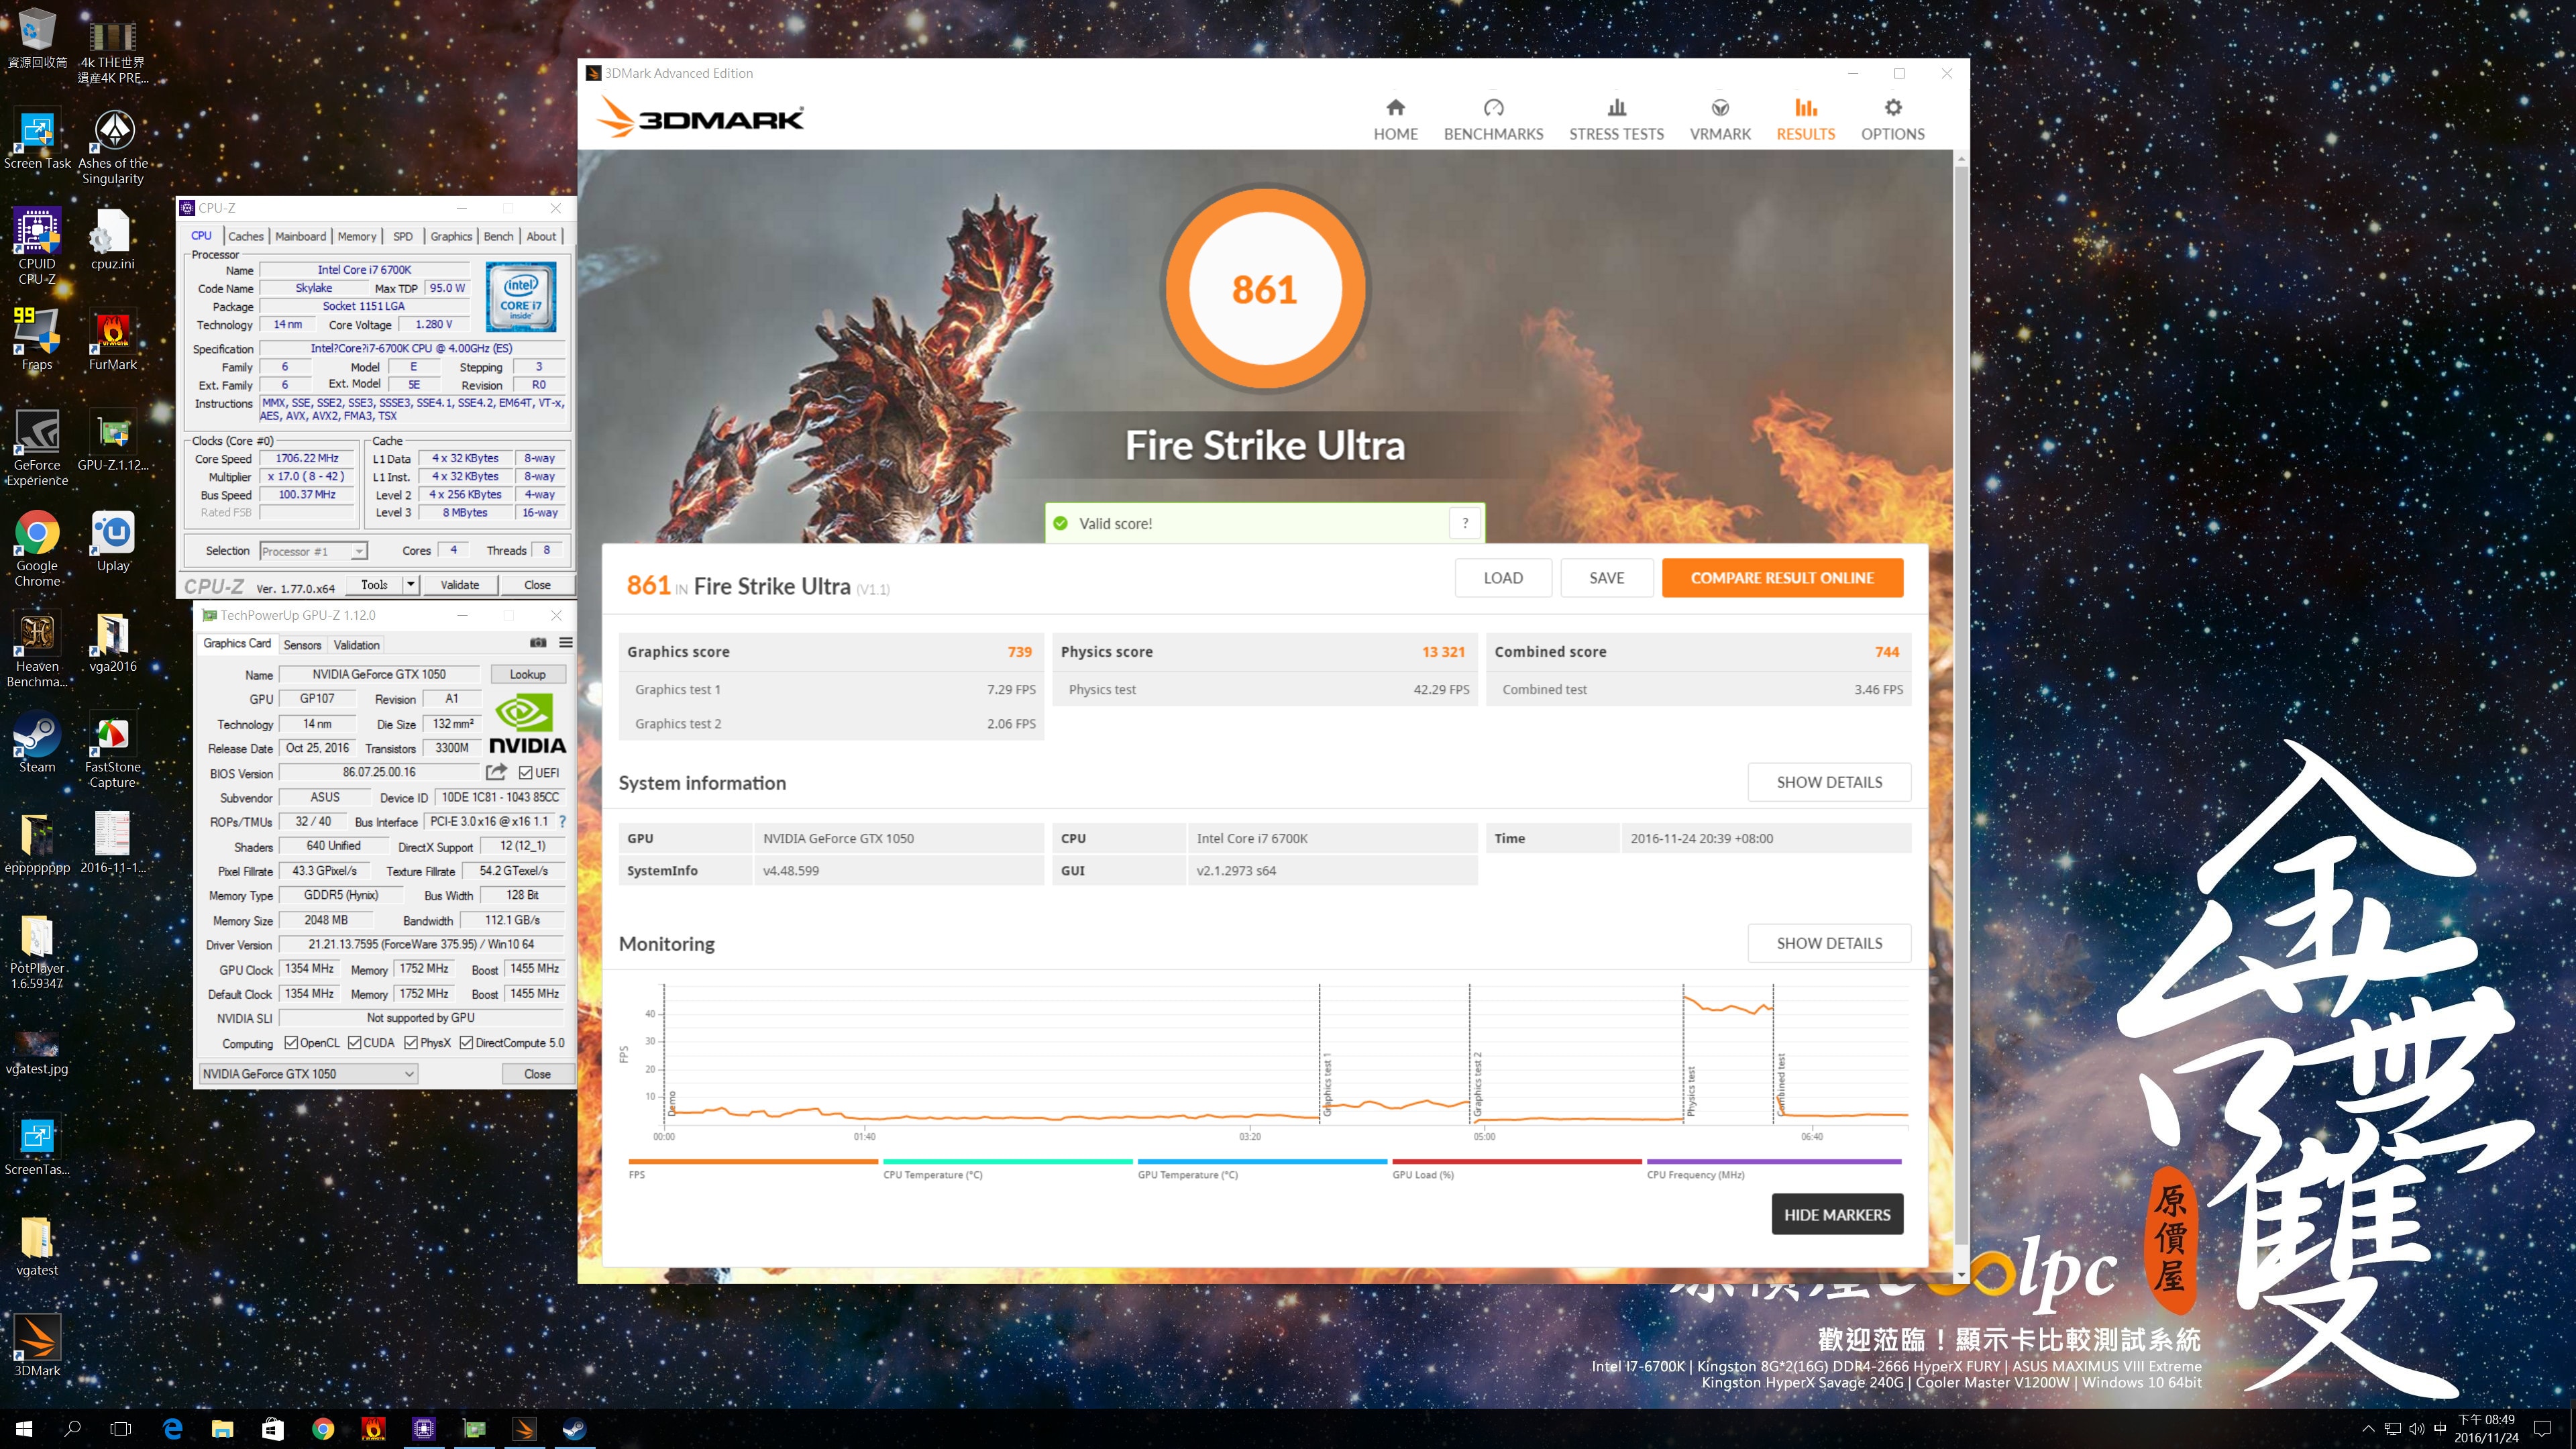2576x1449 pixels.
Task: Click the valid score question mark help
Action: (x=1465, y=523)
